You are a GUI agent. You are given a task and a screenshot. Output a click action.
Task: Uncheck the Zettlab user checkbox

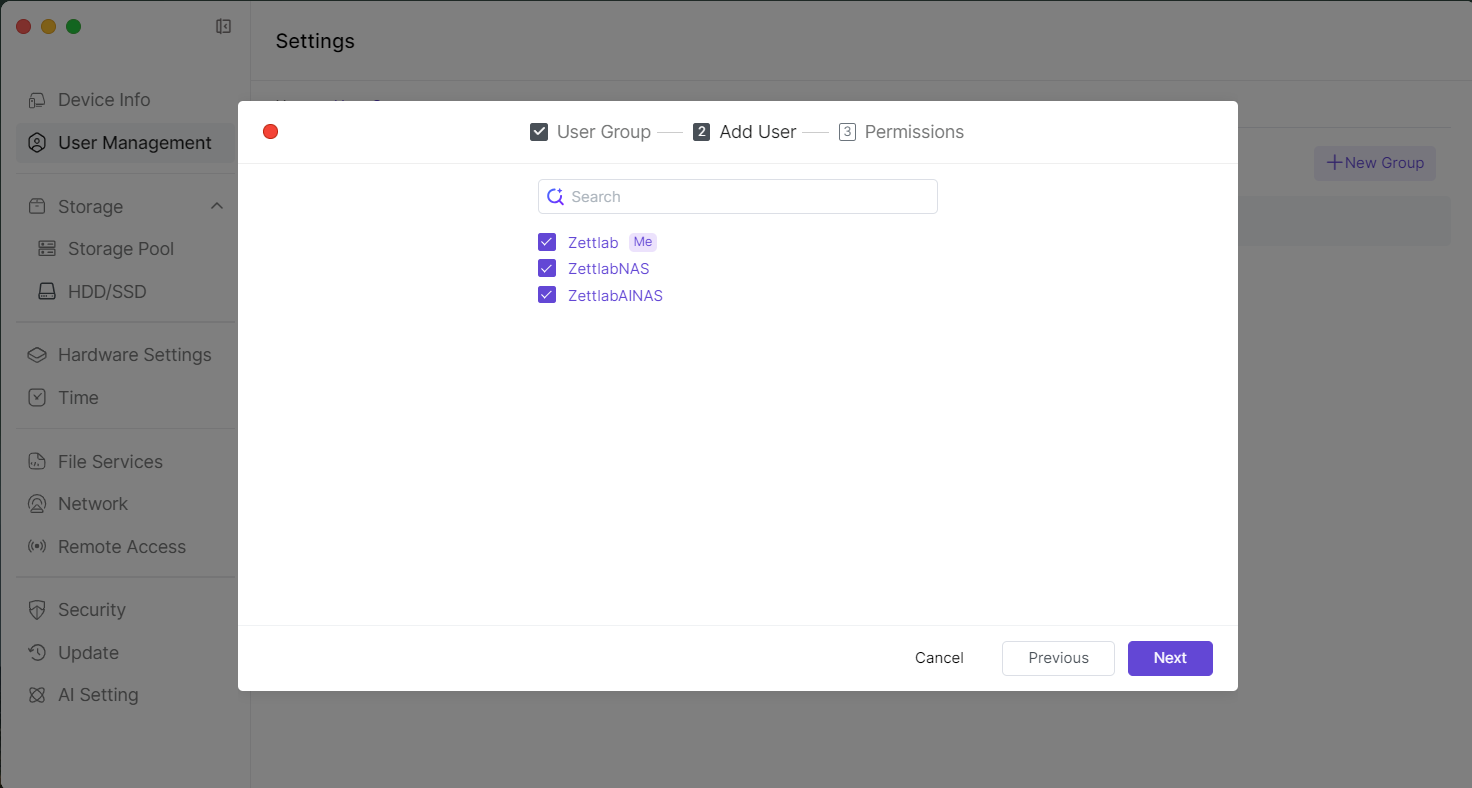tap(547, 242)
